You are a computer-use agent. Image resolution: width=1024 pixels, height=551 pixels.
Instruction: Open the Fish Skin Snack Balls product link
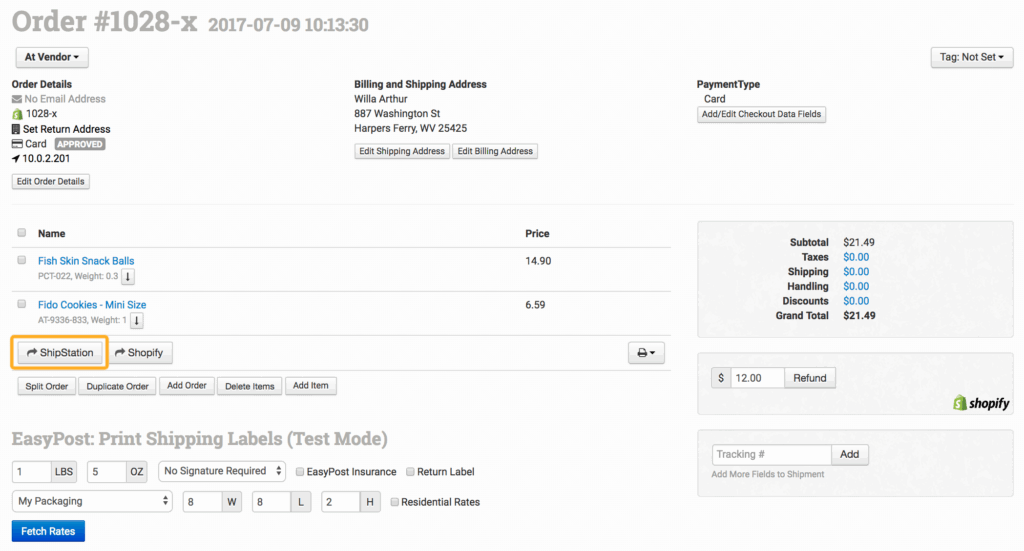(x=86, y=261)
